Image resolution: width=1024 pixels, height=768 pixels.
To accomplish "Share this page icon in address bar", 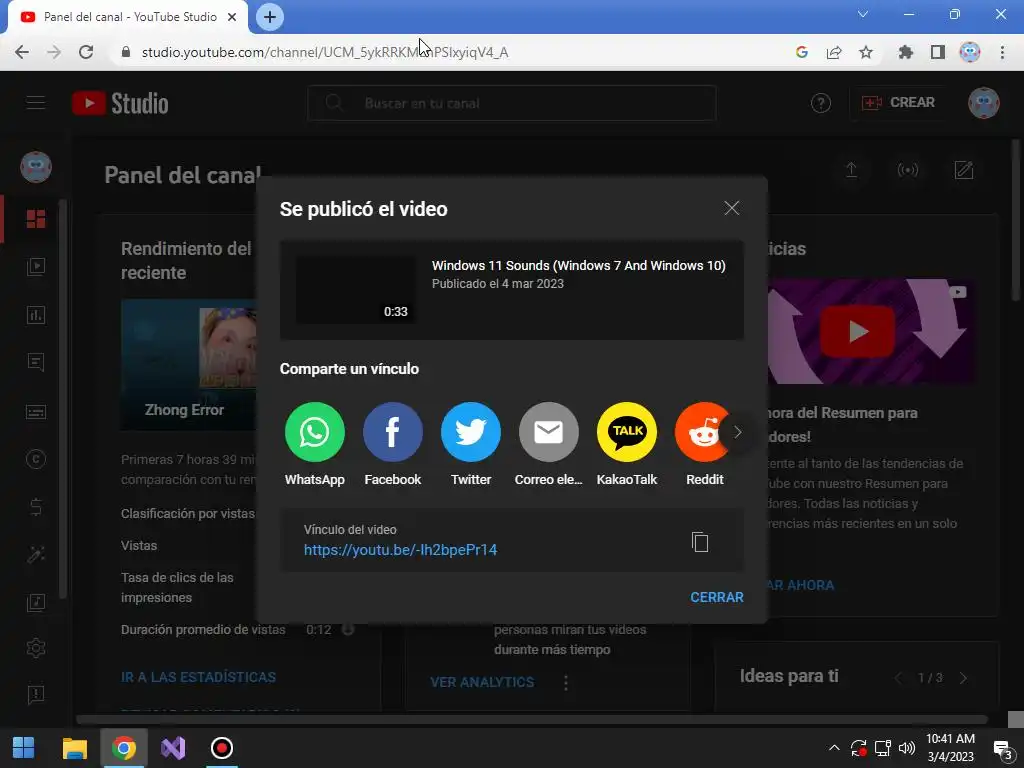I will tap(834, 52).
